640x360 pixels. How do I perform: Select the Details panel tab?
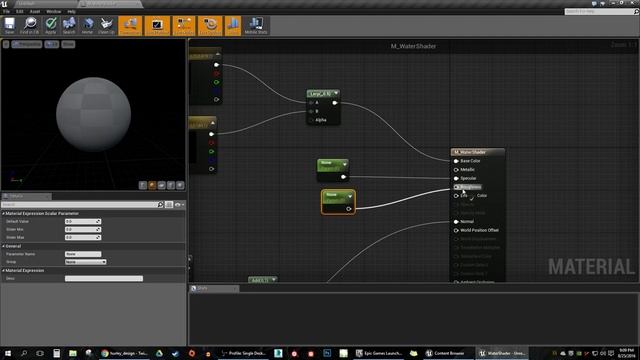point(27,196)
